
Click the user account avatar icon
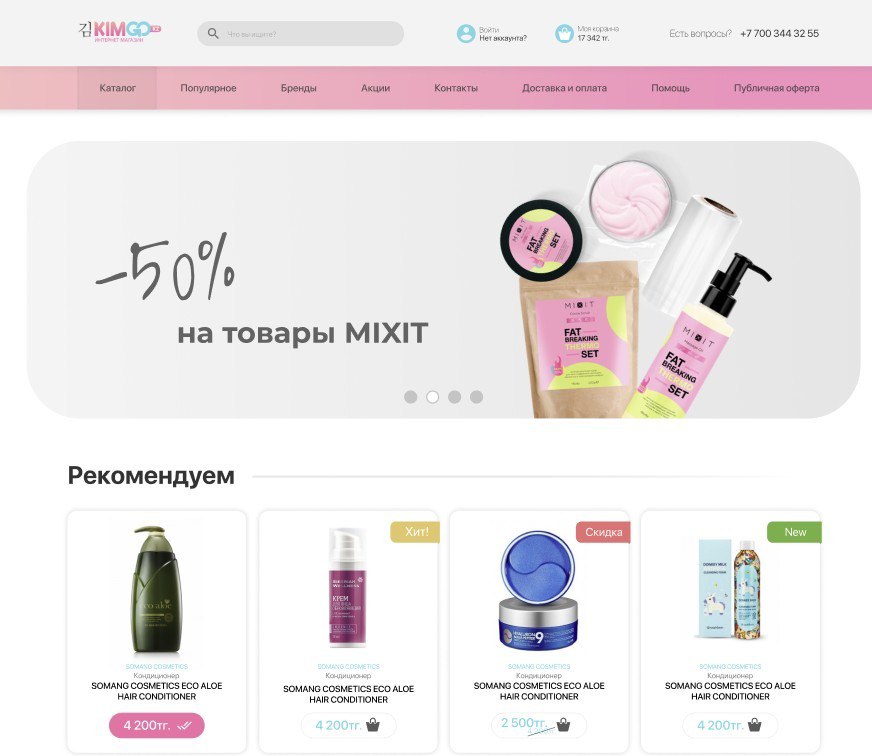point(465,33)
